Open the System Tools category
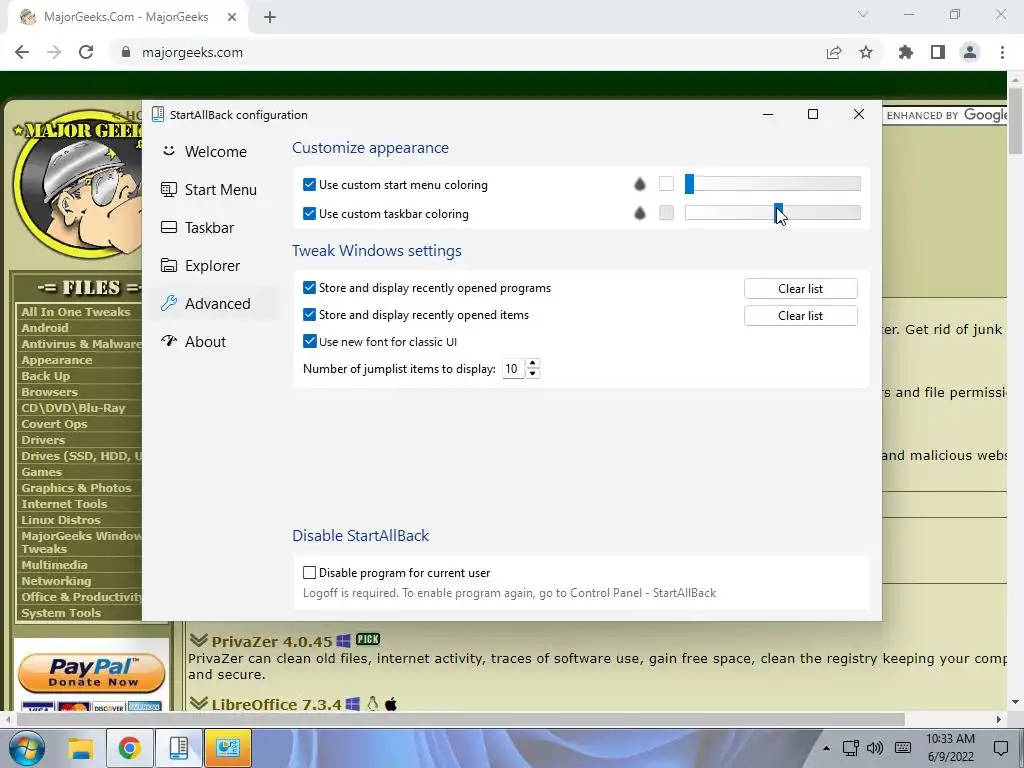Screen dimensions: 1024x768 coord(61,613)
